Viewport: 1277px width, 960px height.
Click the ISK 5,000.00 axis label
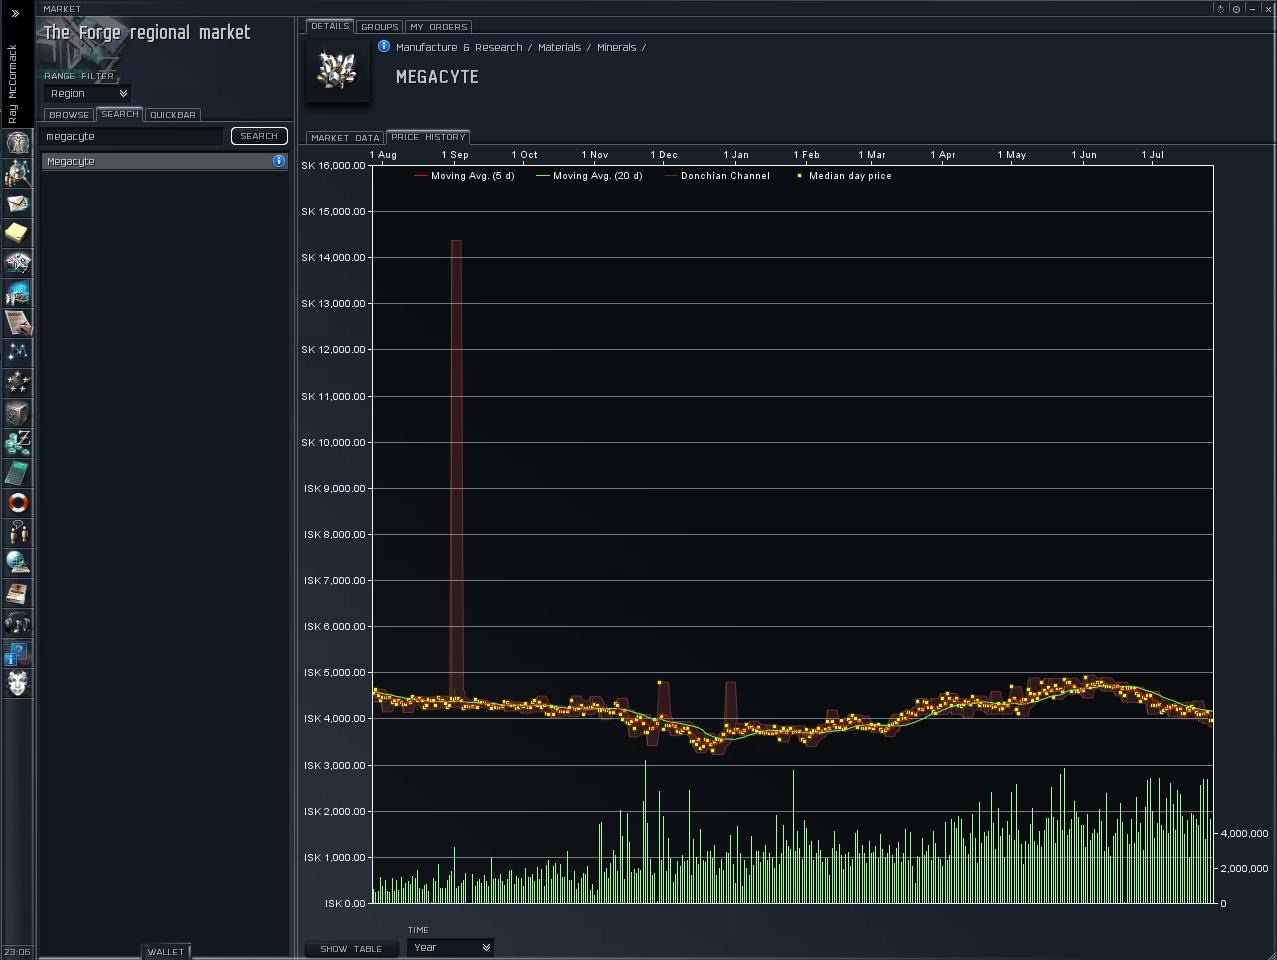pyautogui.click(x=335, y=672)
